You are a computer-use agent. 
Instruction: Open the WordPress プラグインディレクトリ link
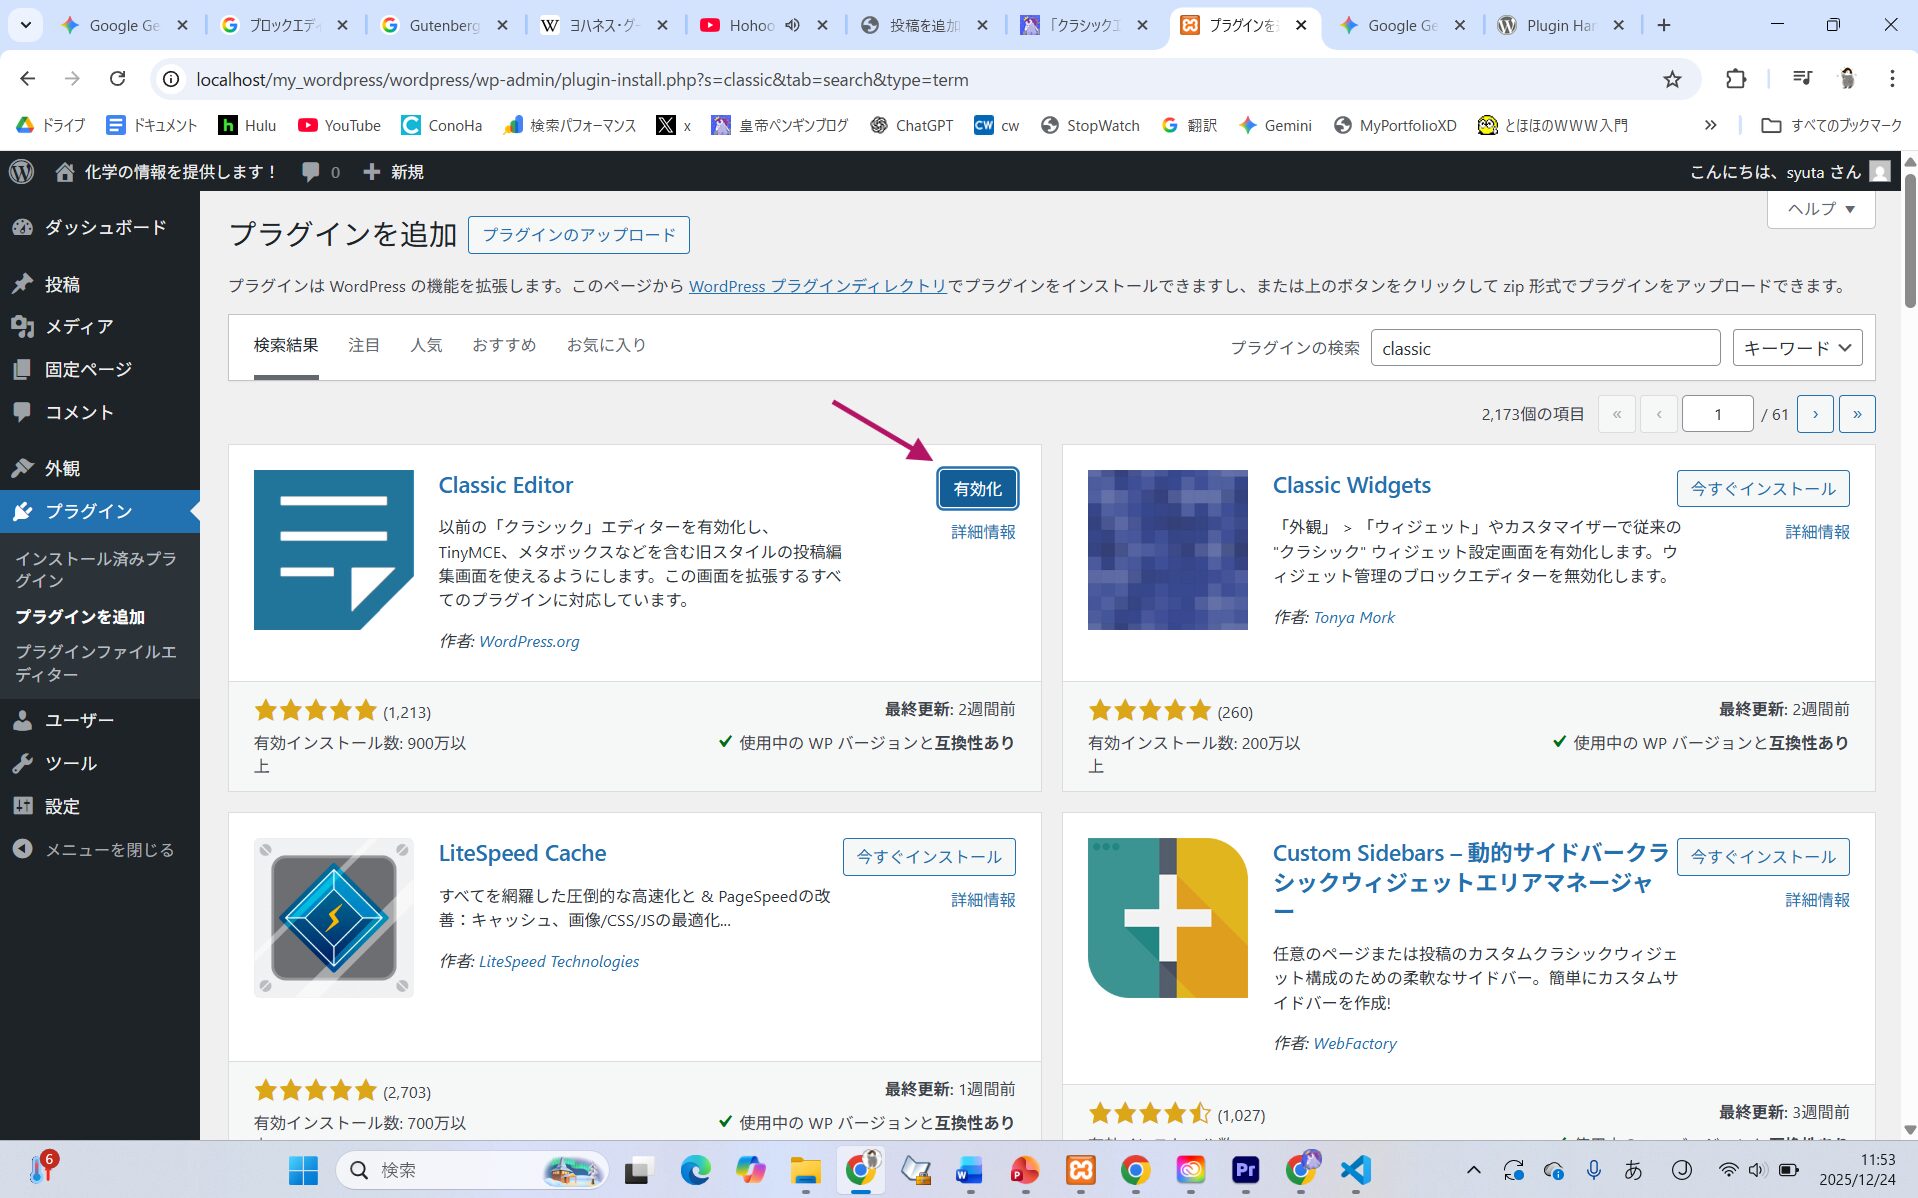(x=817, y=286)
